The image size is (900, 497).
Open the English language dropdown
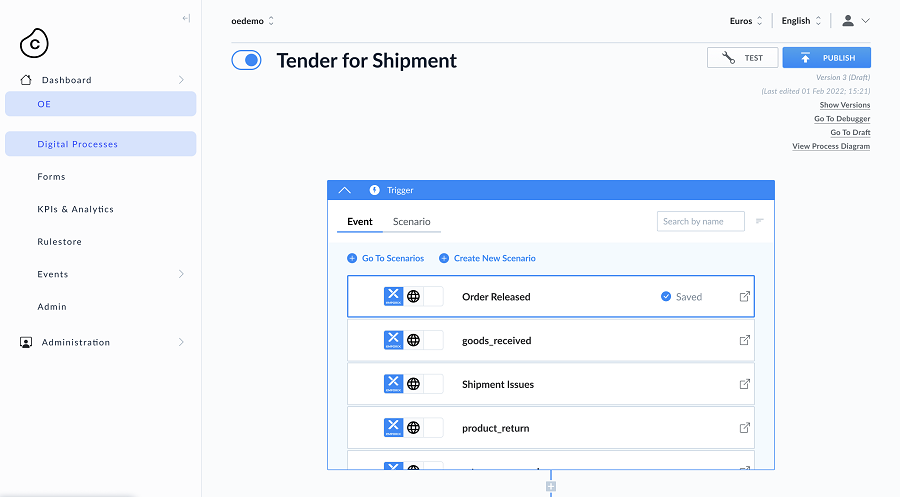(801, 20)
